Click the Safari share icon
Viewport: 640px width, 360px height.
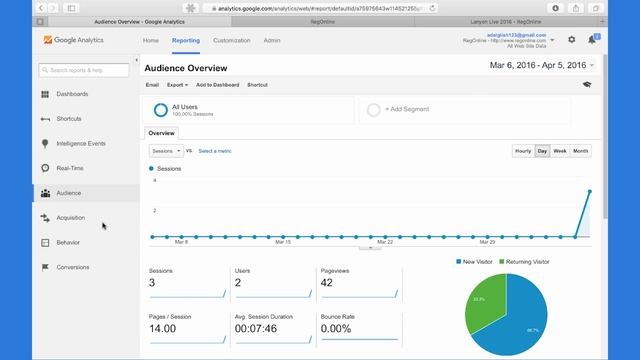pyautogui.click(x=576, y=8)
